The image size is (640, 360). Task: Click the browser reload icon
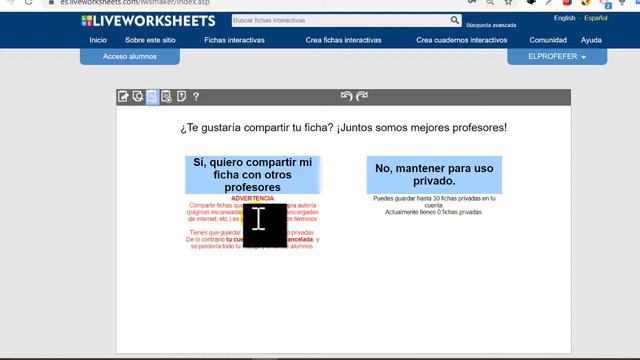(28, 2)
